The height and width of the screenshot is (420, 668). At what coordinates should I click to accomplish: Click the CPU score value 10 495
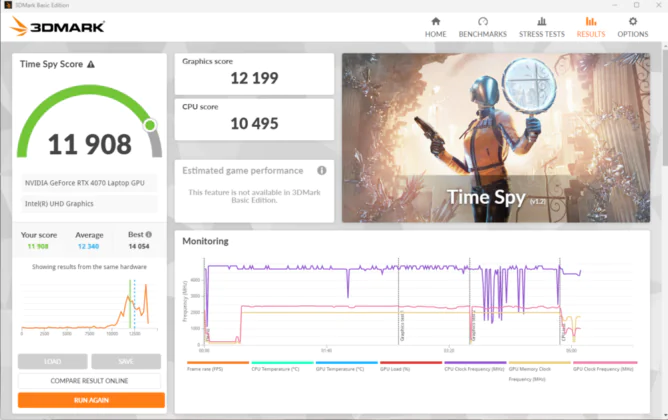(254, 124)
